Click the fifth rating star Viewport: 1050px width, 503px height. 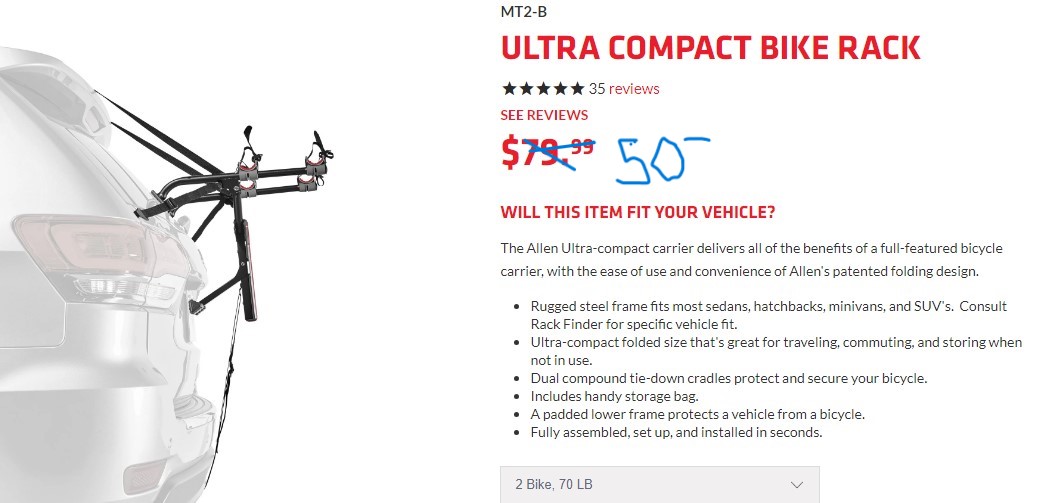coord(577,88)
